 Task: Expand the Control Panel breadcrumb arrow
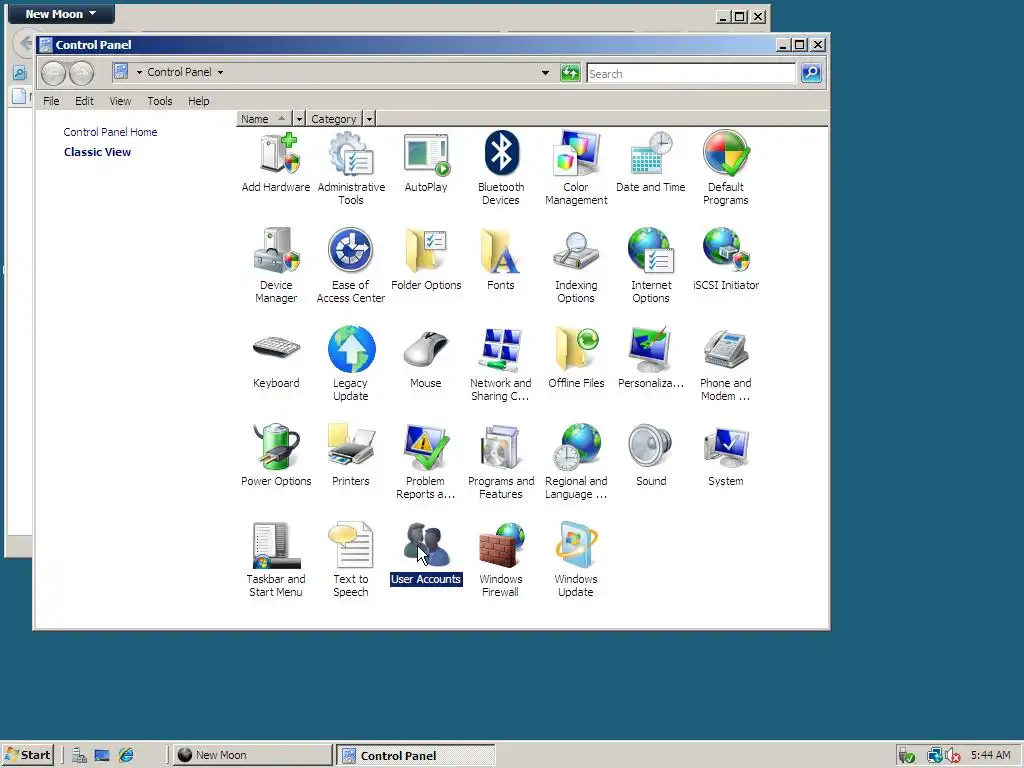tap(221, 72)
